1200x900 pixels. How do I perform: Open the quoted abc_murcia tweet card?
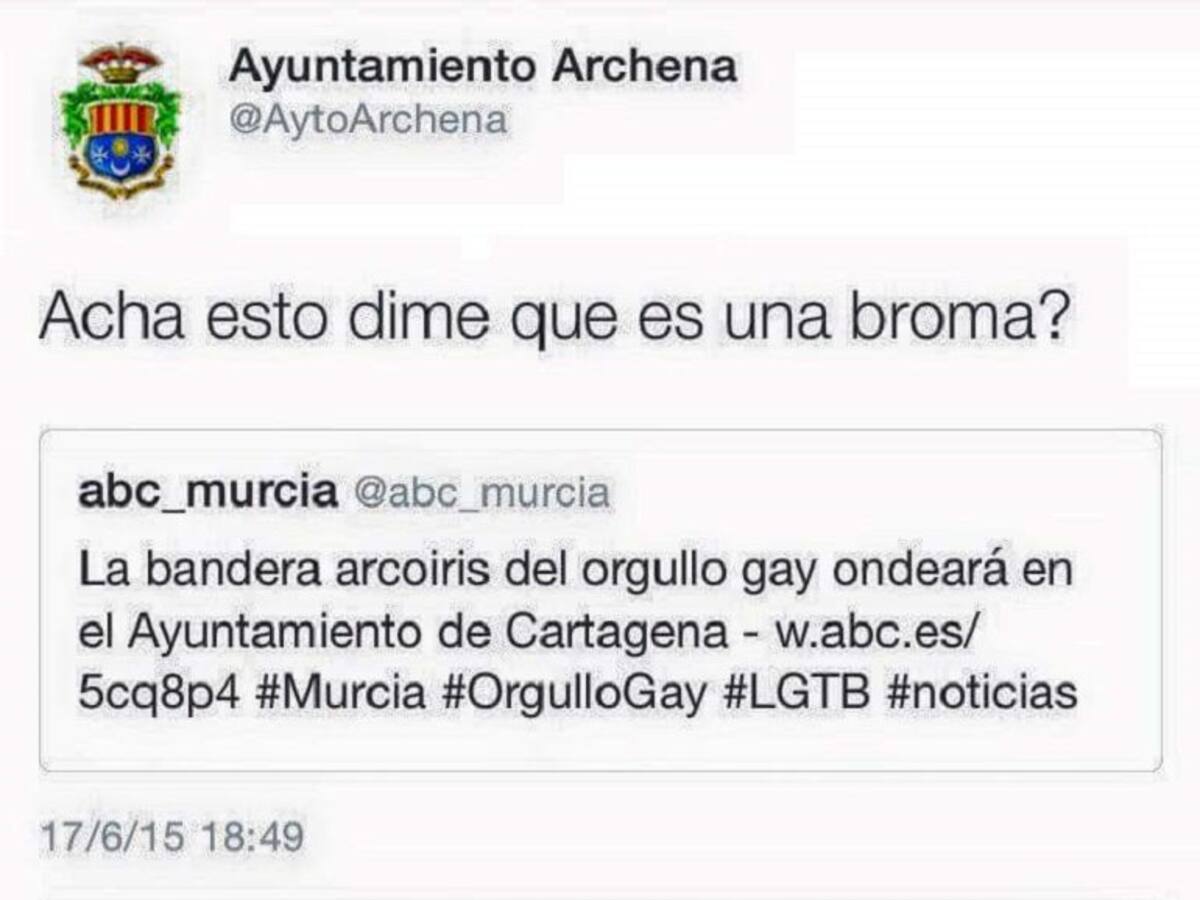pos(600,600)
